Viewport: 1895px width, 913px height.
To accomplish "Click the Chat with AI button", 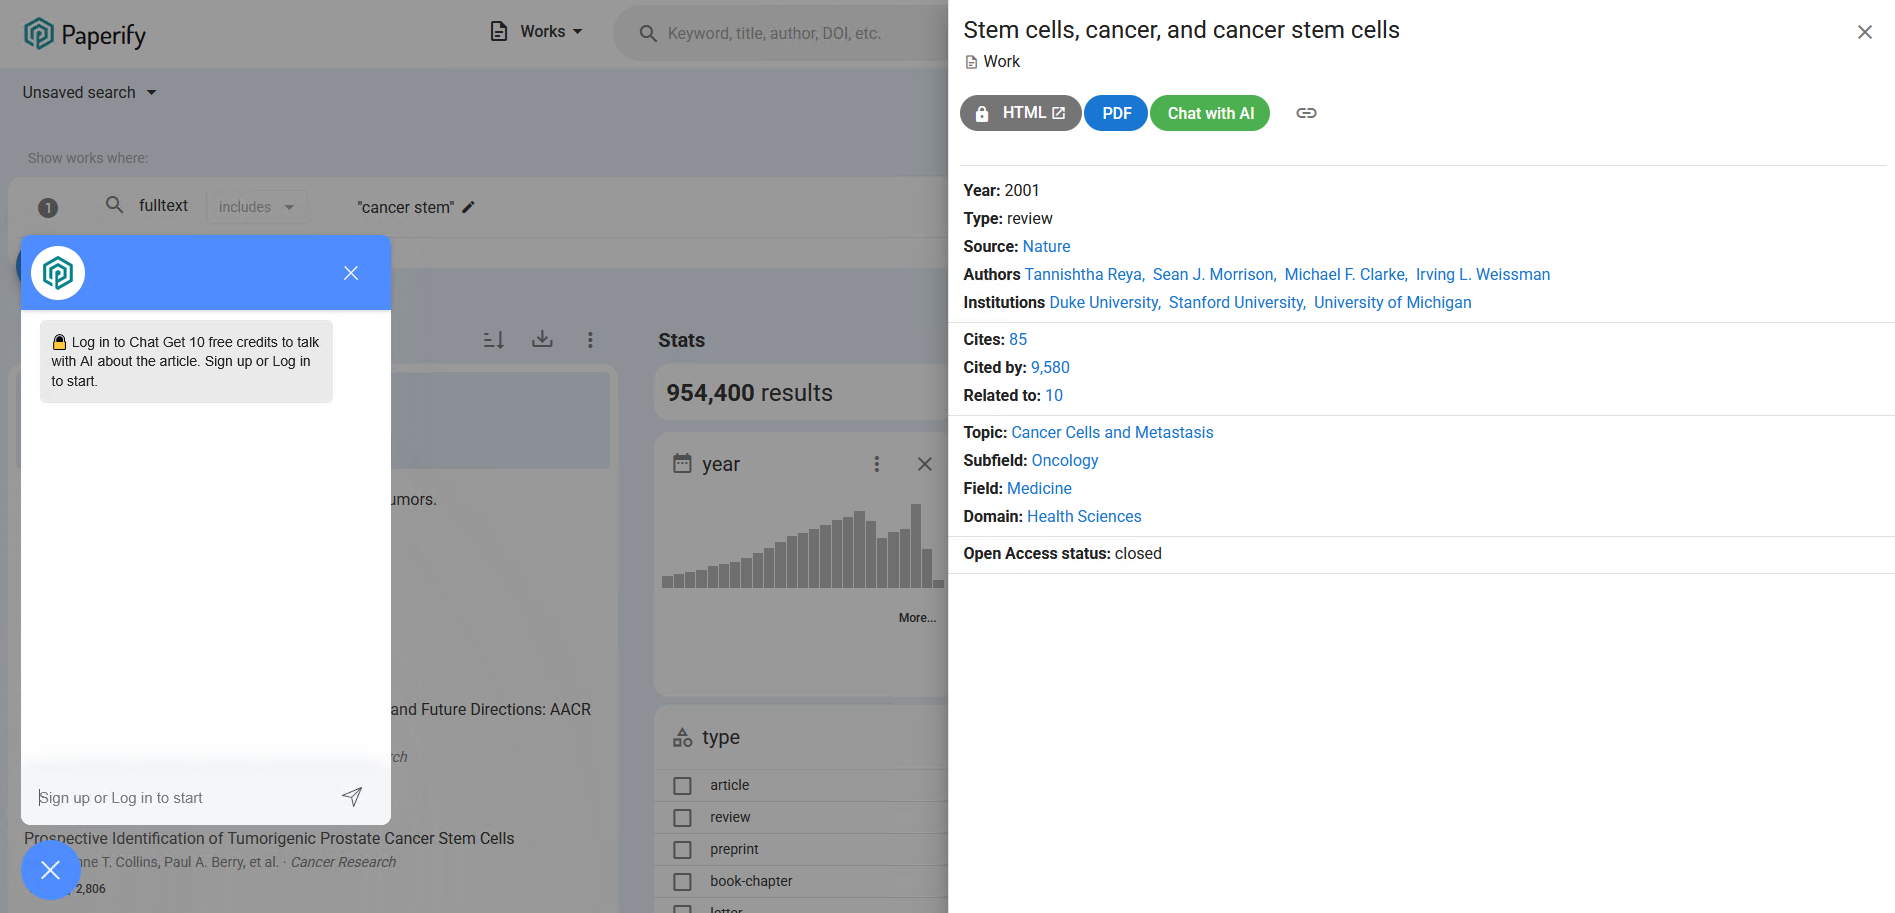I will click(x=1210, y=113).
